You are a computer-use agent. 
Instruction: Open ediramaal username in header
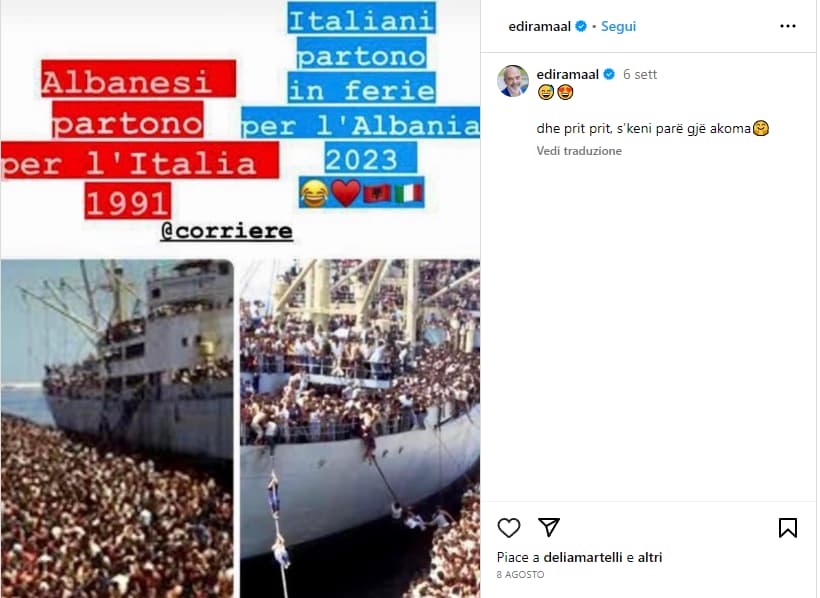coord(539,26)
